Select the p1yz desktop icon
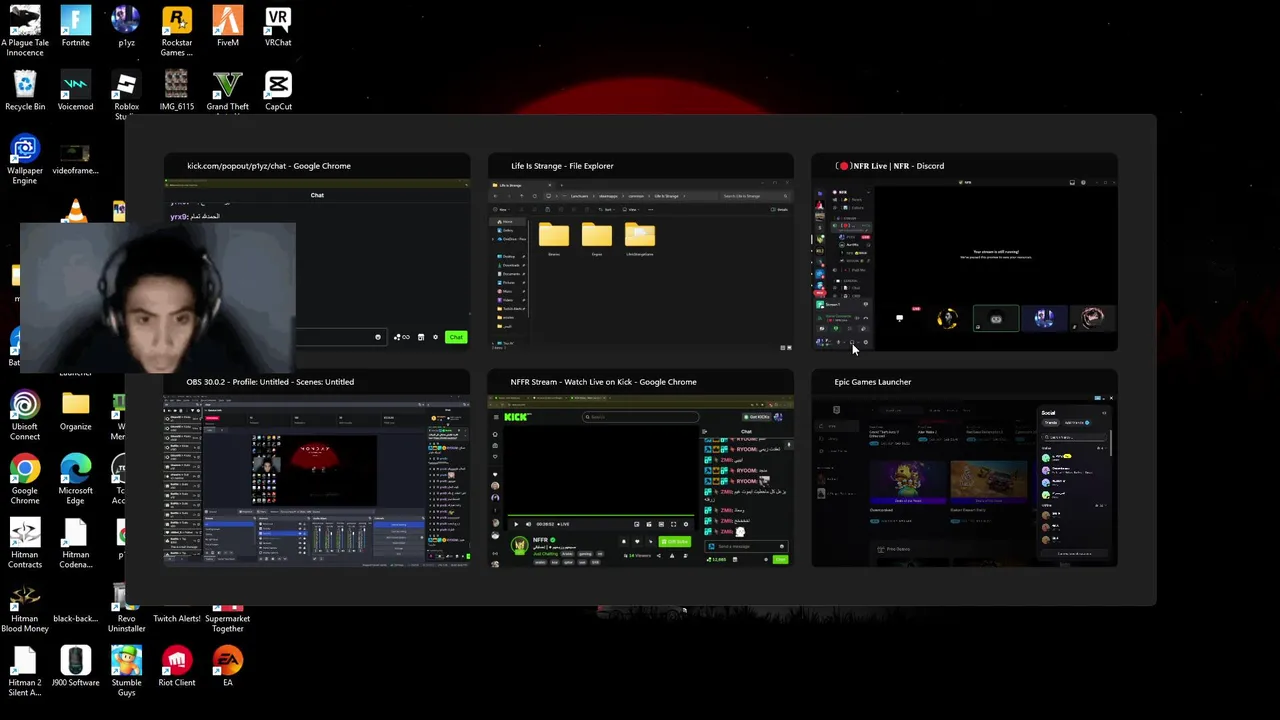The width and height of the screenshot is (1280, 720). coord(126,26)
